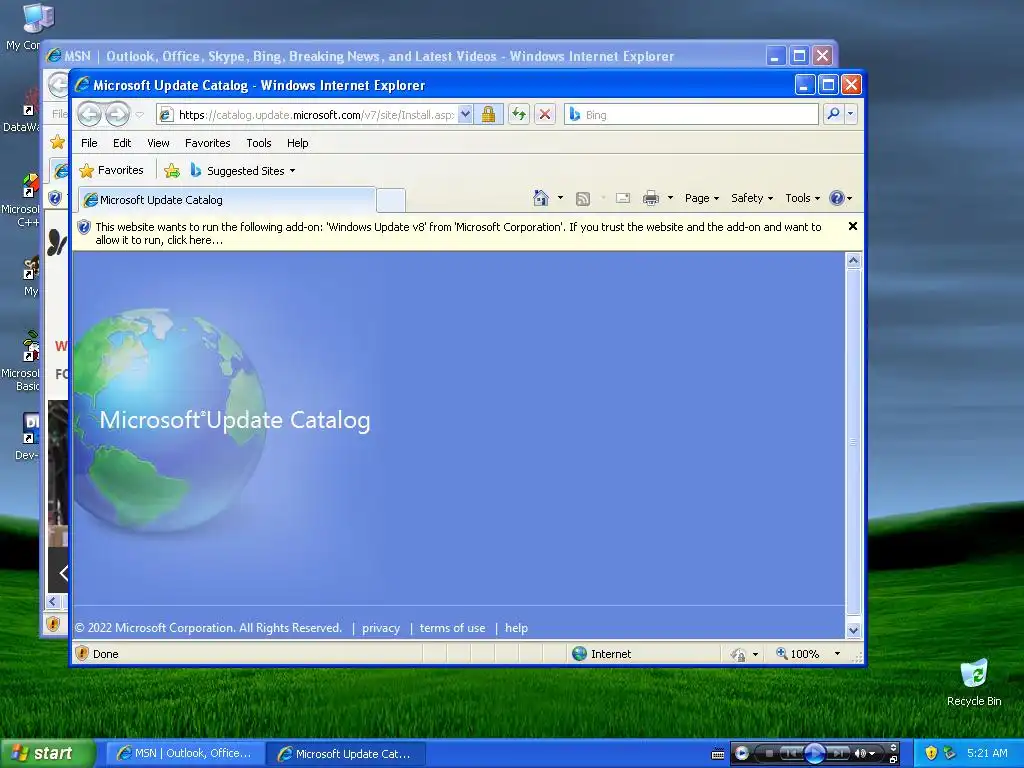Viewport: 1024px width, 768px height.
Task: Click the Forward navigation arrow in Update Catalog window
Action: (x=118, y=115)
